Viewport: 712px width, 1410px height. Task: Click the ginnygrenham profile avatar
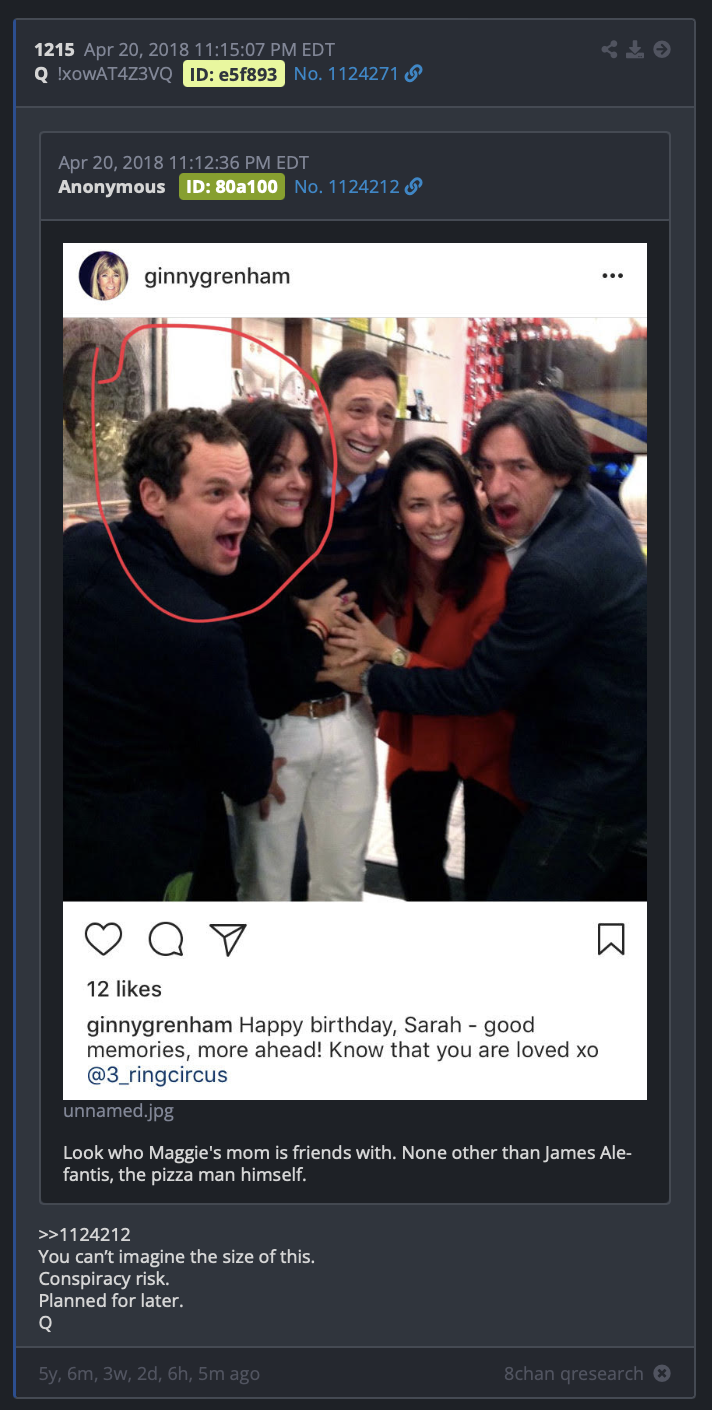tap(103, 276)
